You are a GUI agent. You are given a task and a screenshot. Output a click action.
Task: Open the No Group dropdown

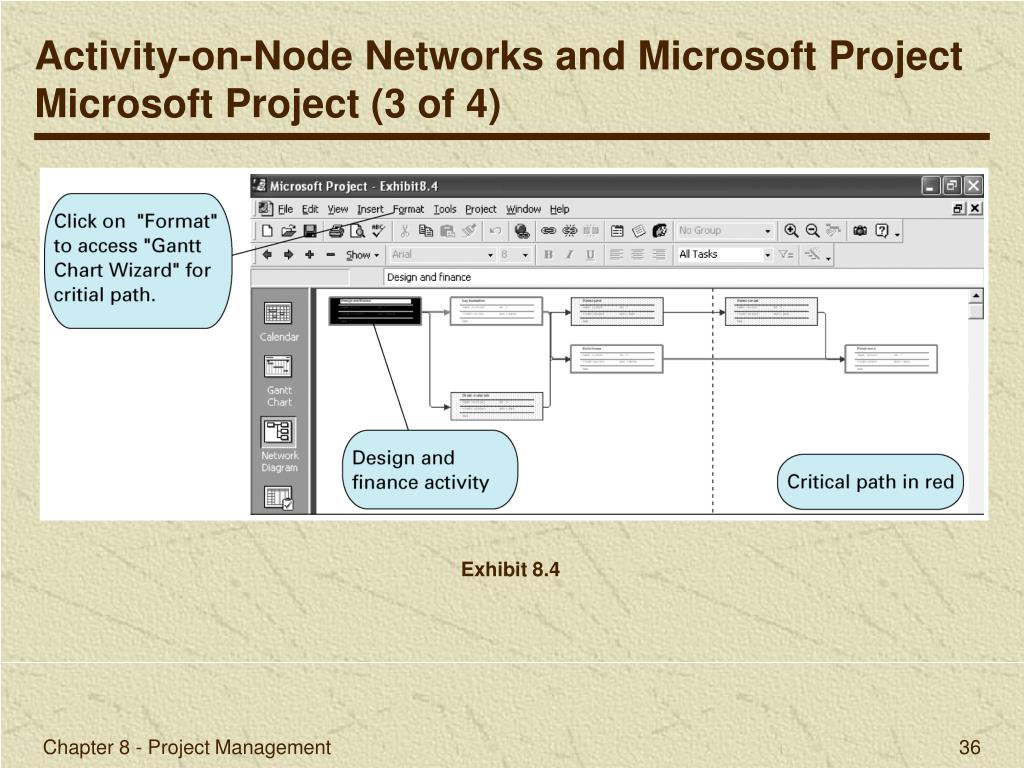767,231
